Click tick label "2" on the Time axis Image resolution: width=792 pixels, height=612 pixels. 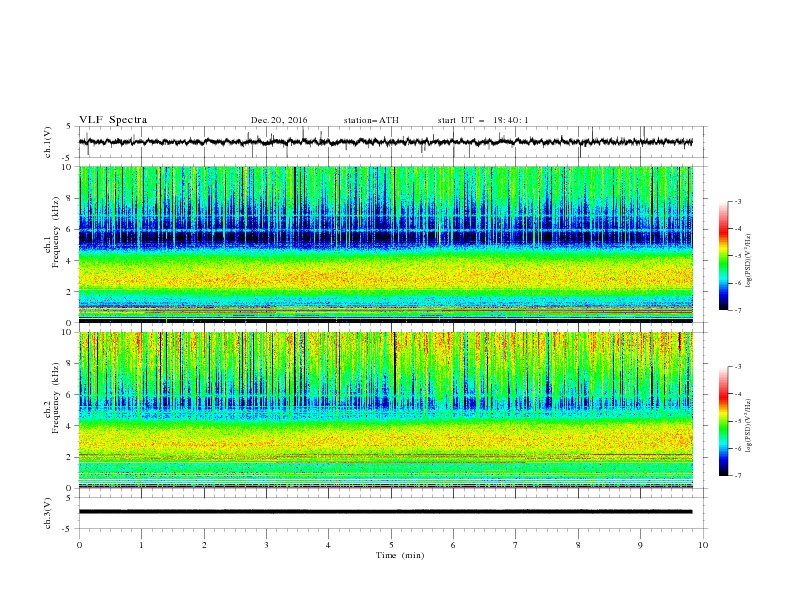pyautogui.click(x=204, y=545)
